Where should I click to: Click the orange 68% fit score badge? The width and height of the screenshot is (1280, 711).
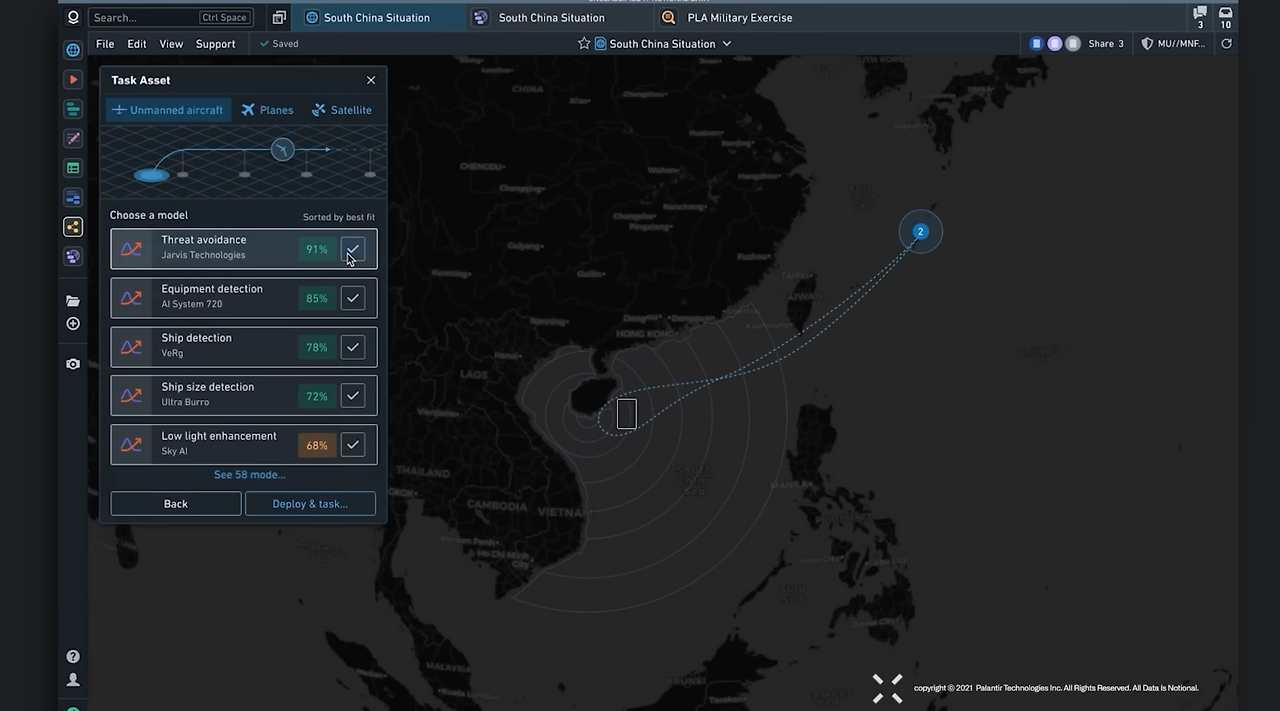click(317, 445)
